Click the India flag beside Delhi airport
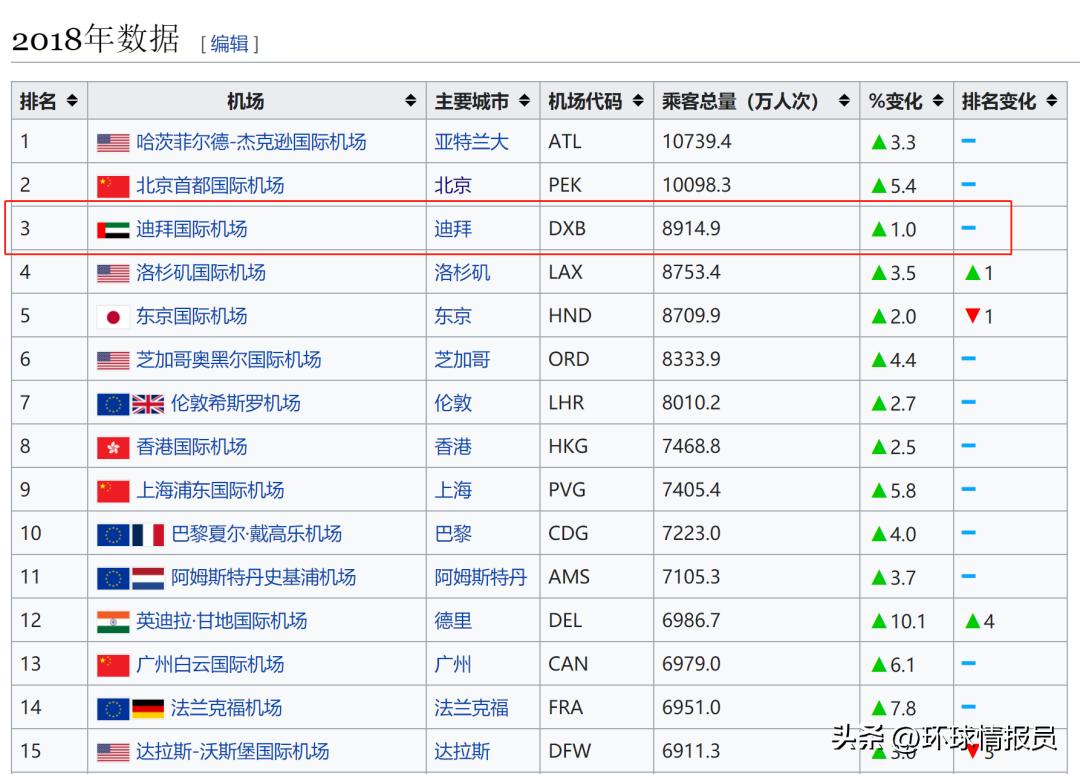 [113, 621]
